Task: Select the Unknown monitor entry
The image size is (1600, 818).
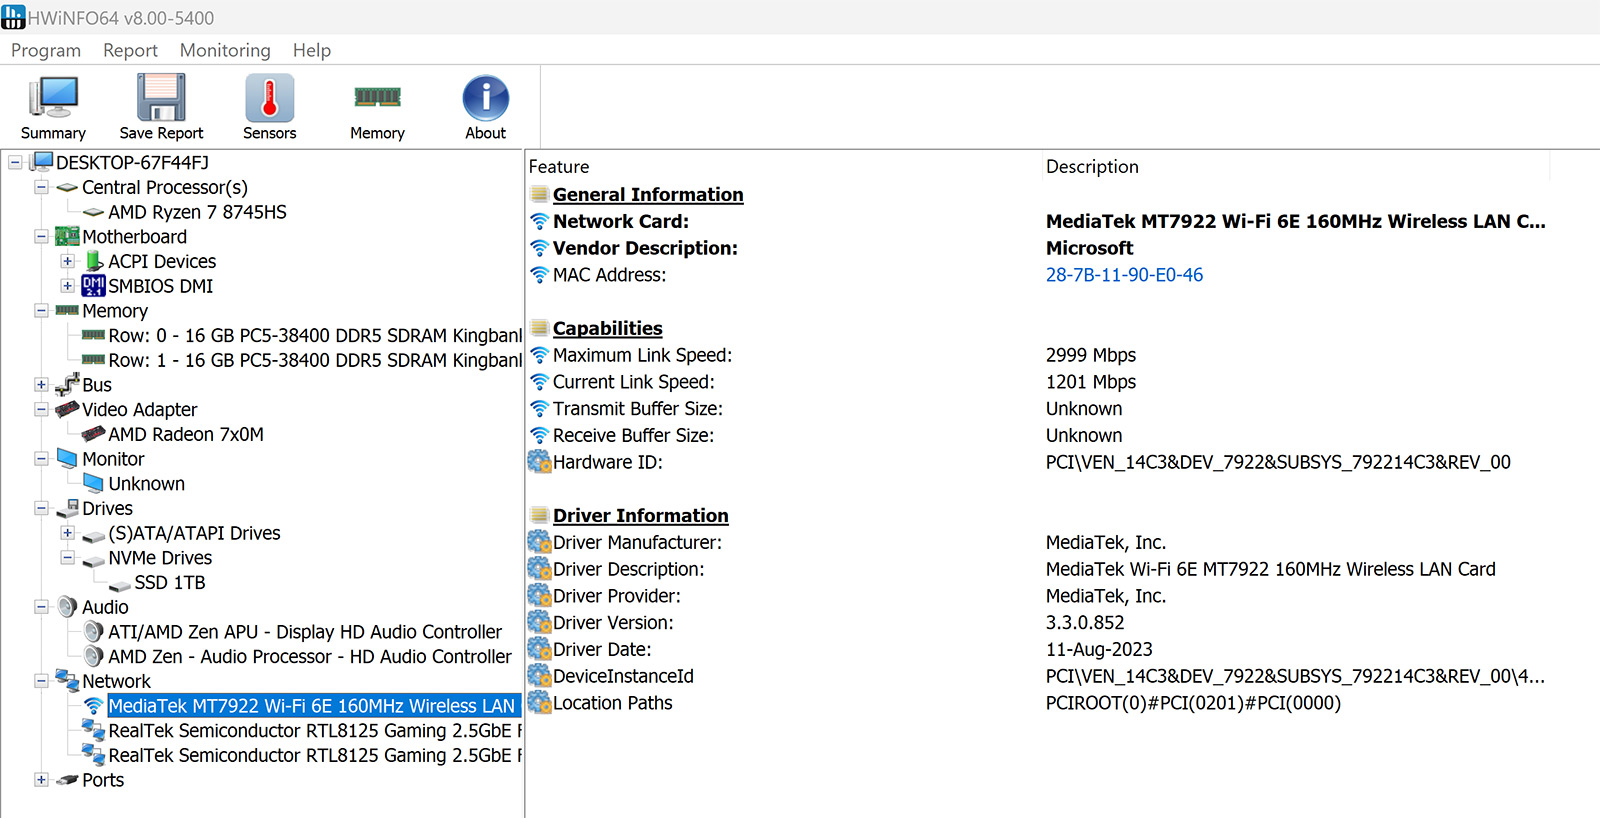Action: (146, 483)
